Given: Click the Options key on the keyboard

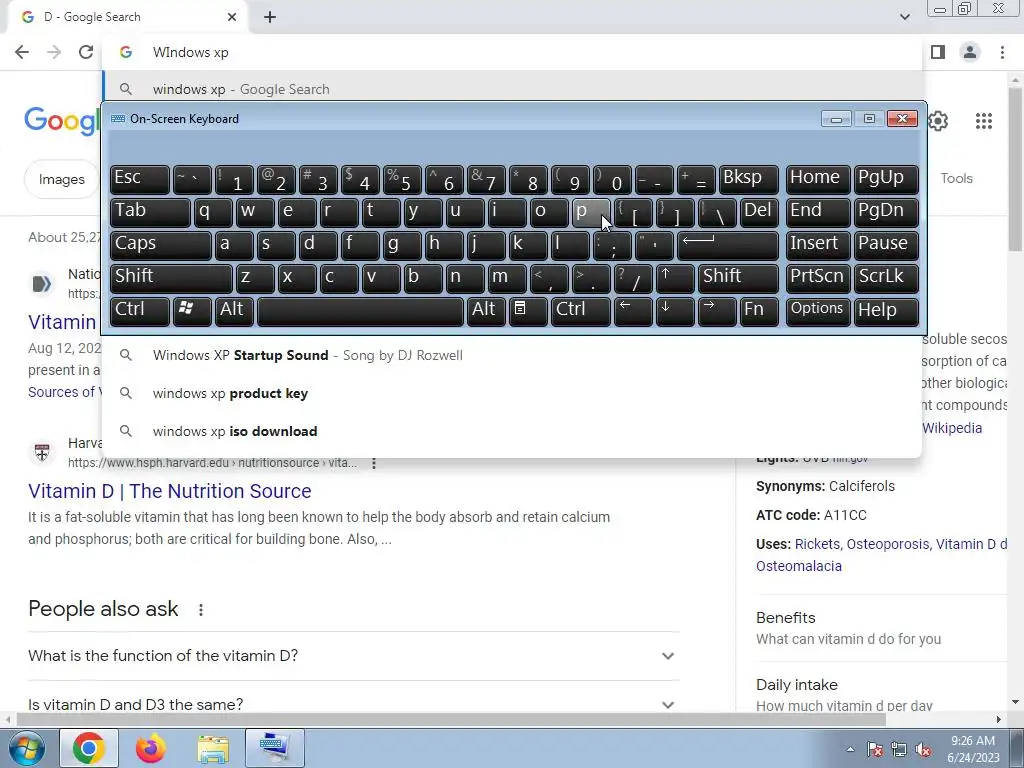Looking at the screenshot, I should pyautogui.click(x=818, y=310).
